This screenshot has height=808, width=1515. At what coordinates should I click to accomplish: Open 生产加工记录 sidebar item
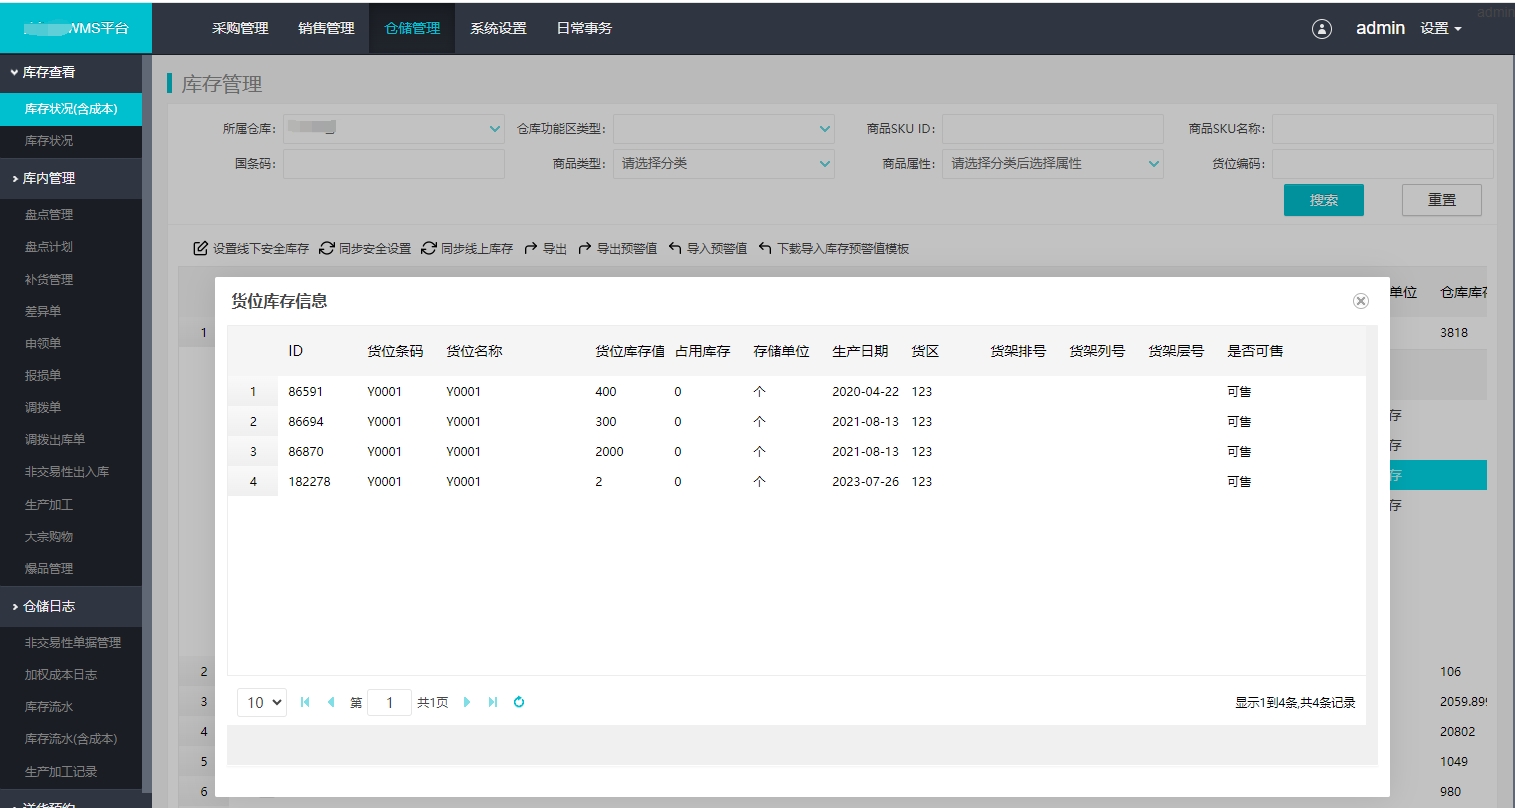(71, 772)
